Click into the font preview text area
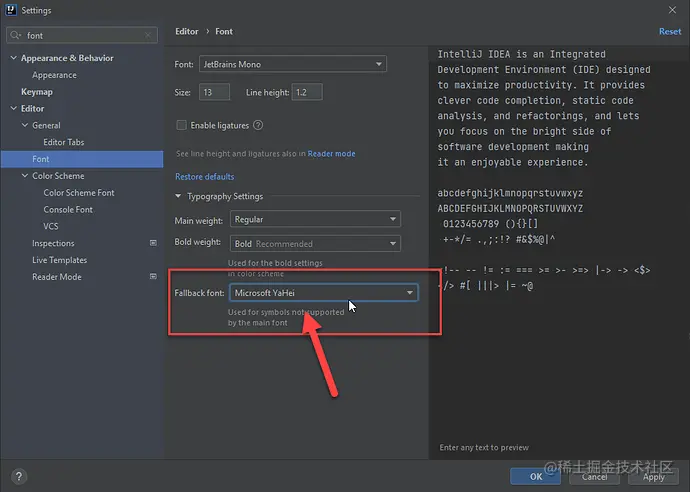This screenshot has height=492, width=690. [x=559, y=246]
